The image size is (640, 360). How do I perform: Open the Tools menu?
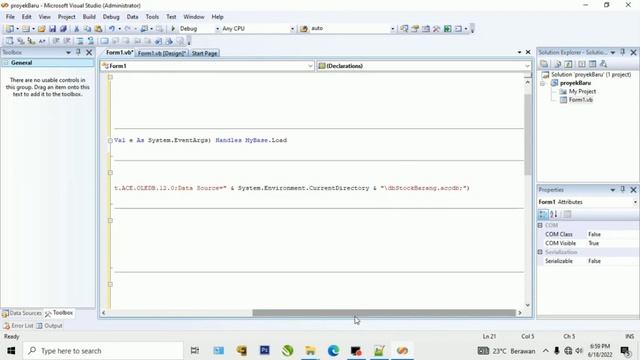(x=152, y=17)
